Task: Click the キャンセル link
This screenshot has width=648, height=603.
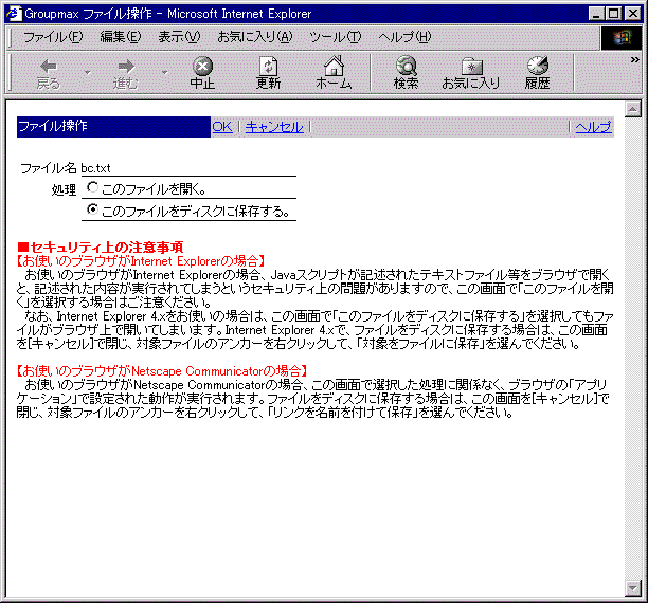Action: pos(274,127)
